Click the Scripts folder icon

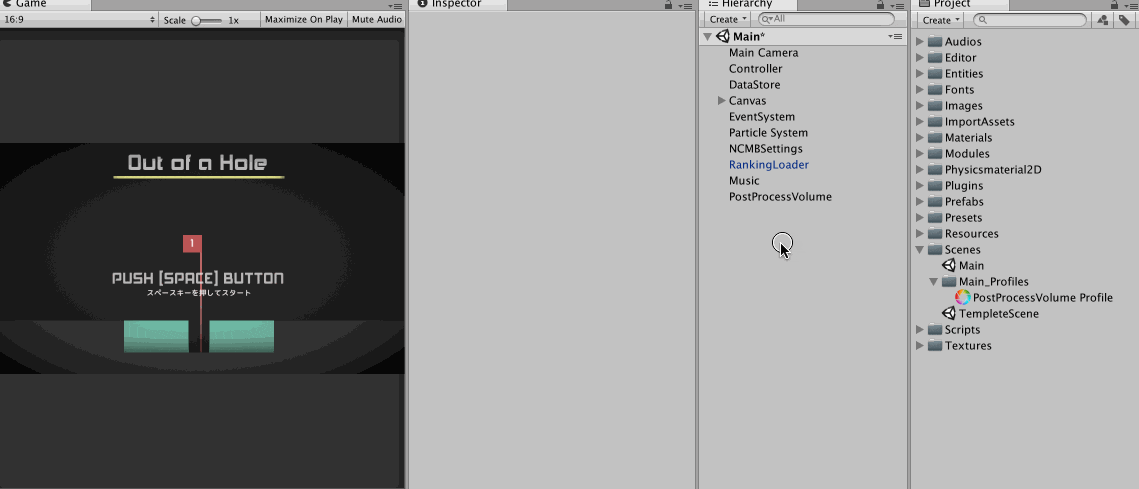click(934, 330)
